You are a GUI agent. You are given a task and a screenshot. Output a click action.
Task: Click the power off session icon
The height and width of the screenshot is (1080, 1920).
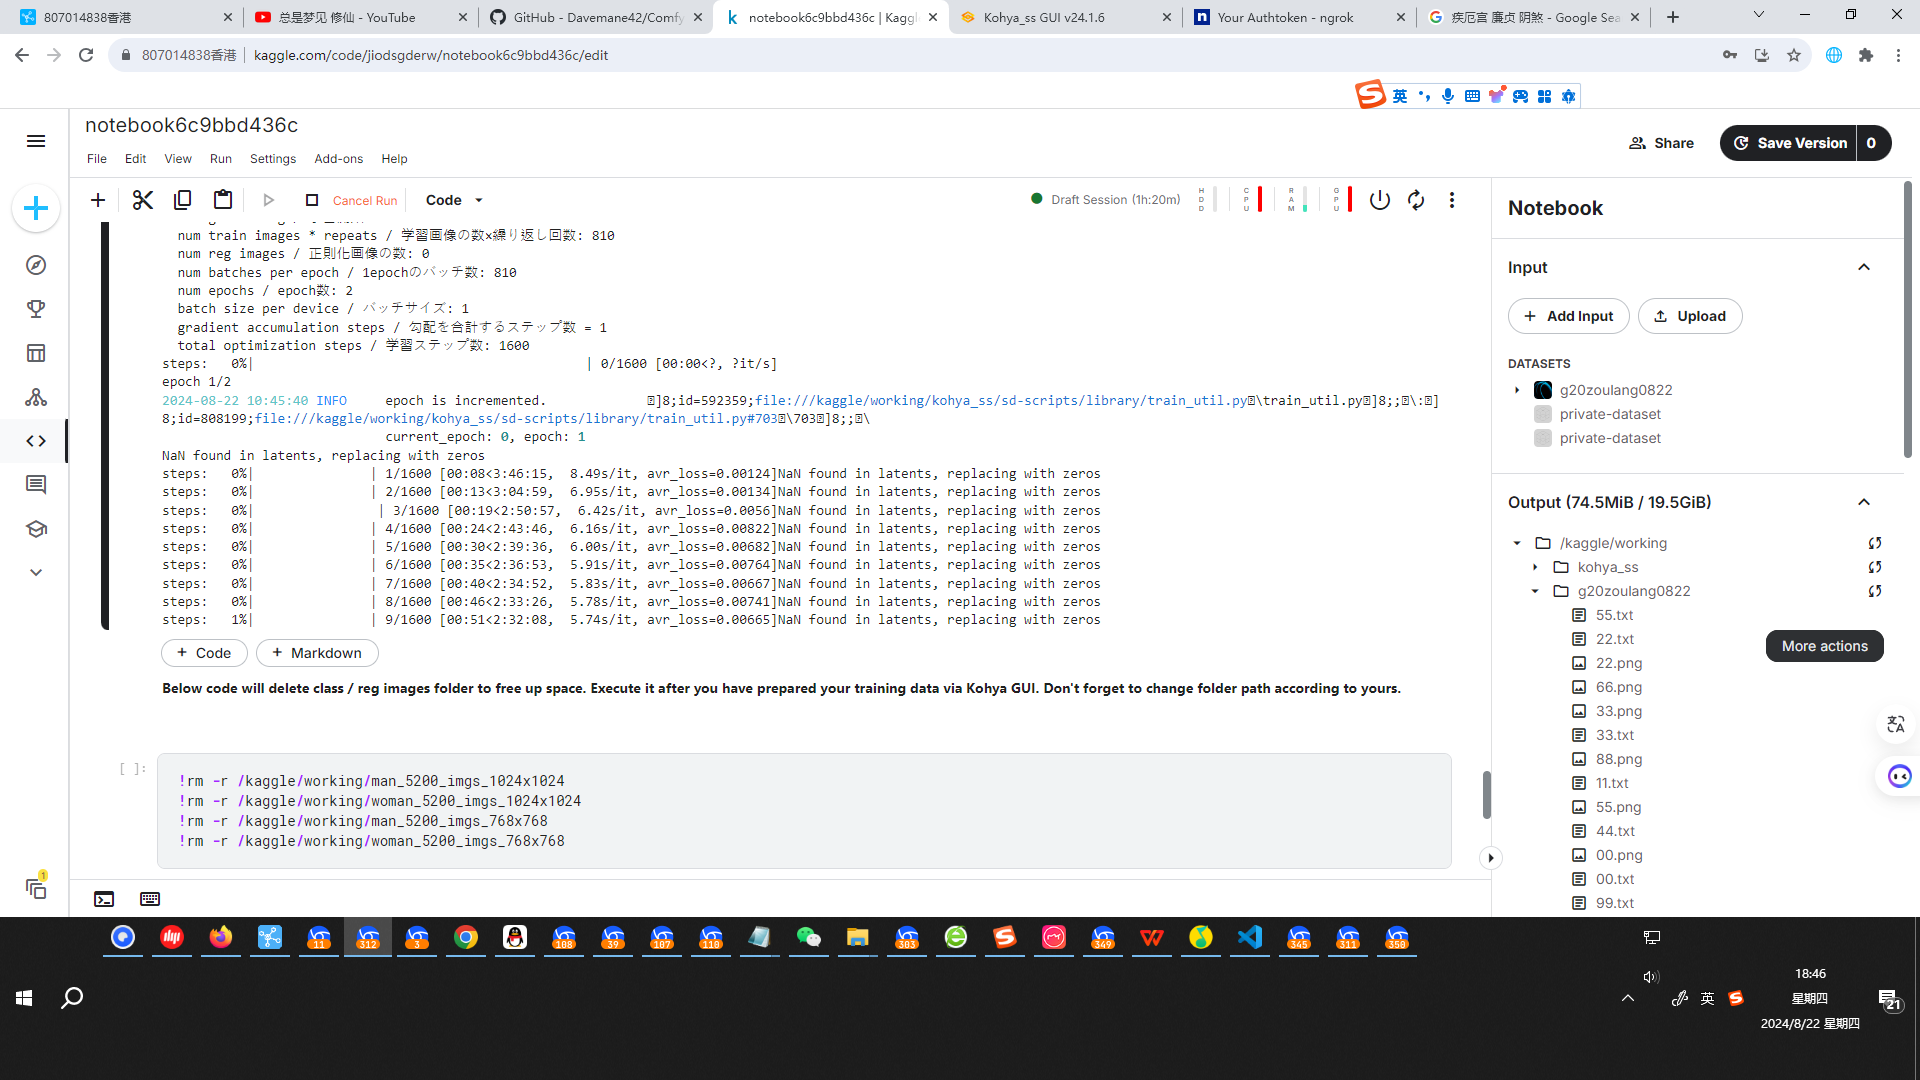pyautogui.click(x=1380, y=200)
